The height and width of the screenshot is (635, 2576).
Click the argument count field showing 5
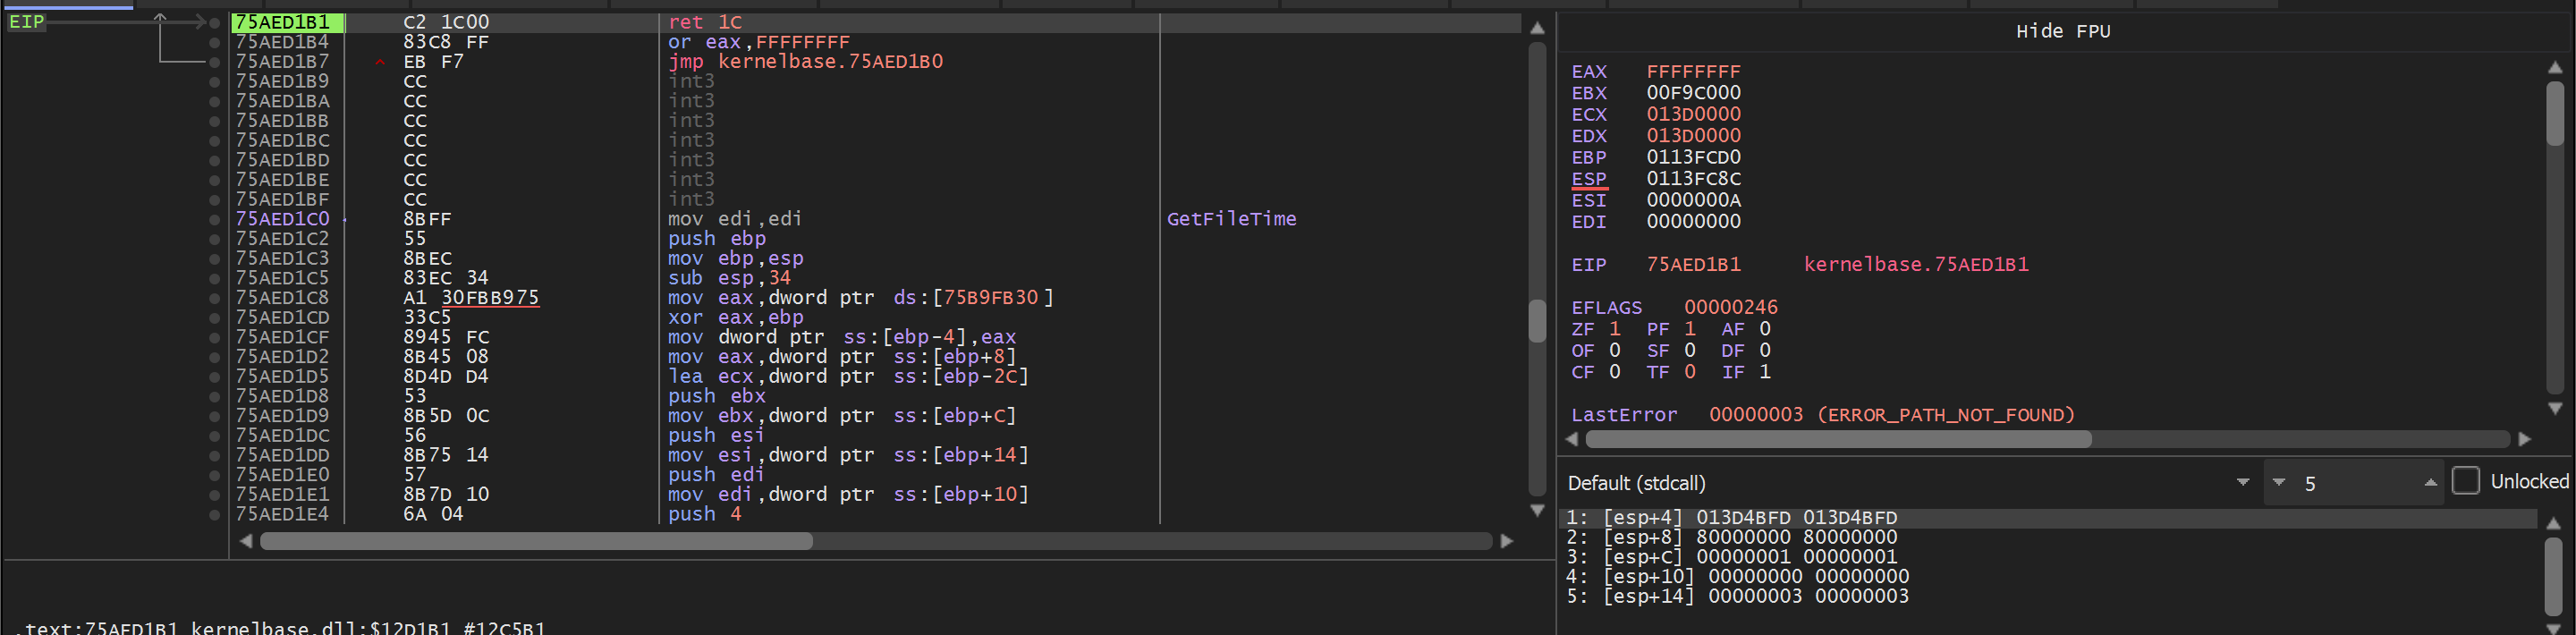click(x=2354, y=483)
